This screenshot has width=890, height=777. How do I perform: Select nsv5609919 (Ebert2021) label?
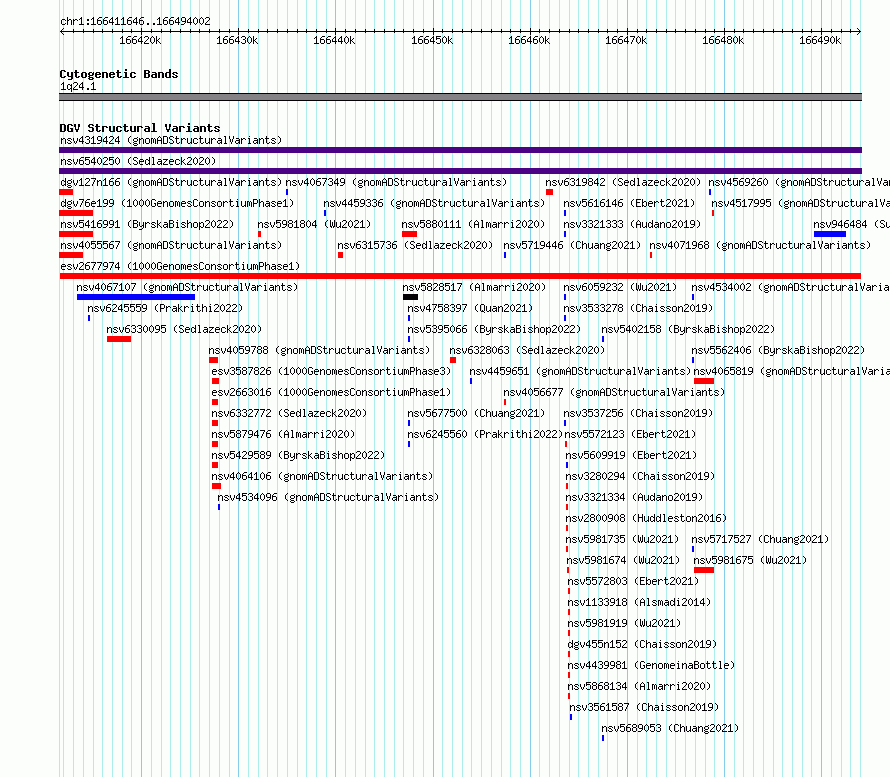click(x=631, y=455)
